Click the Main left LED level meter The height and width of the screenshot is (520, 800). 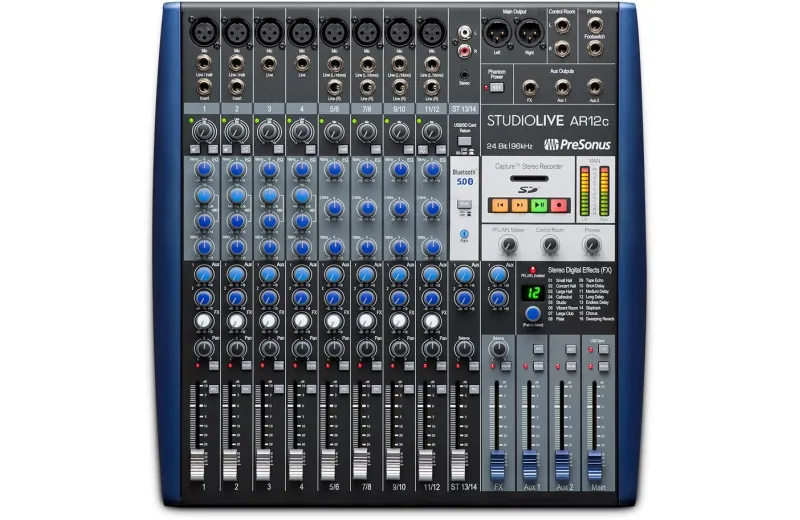pos(585,191)
